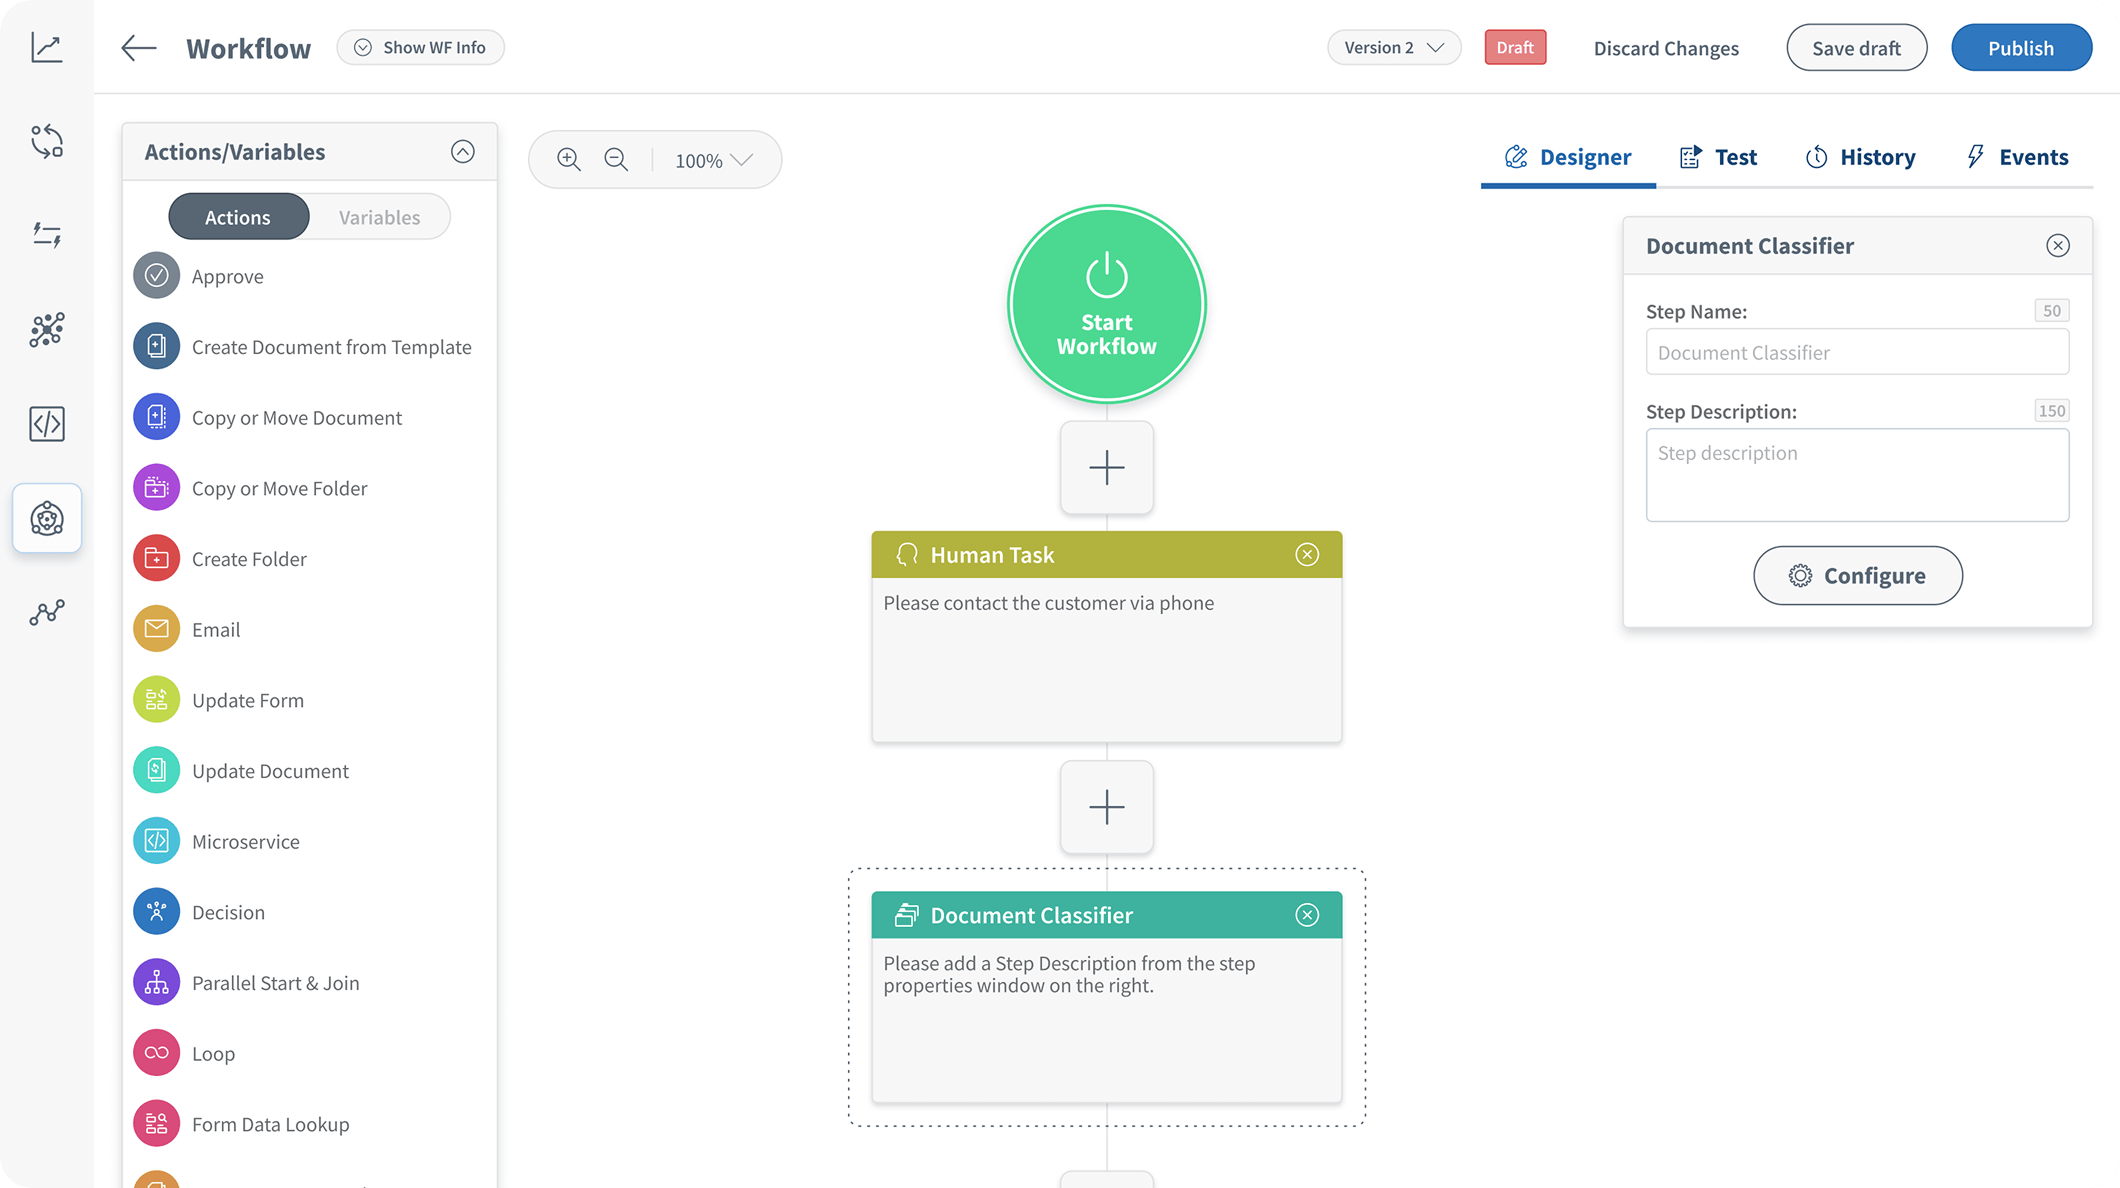The width and height of the screenshot is (2120, 1188).
Task: Click the Loop action icon
Action: (x=156, y=1053)
